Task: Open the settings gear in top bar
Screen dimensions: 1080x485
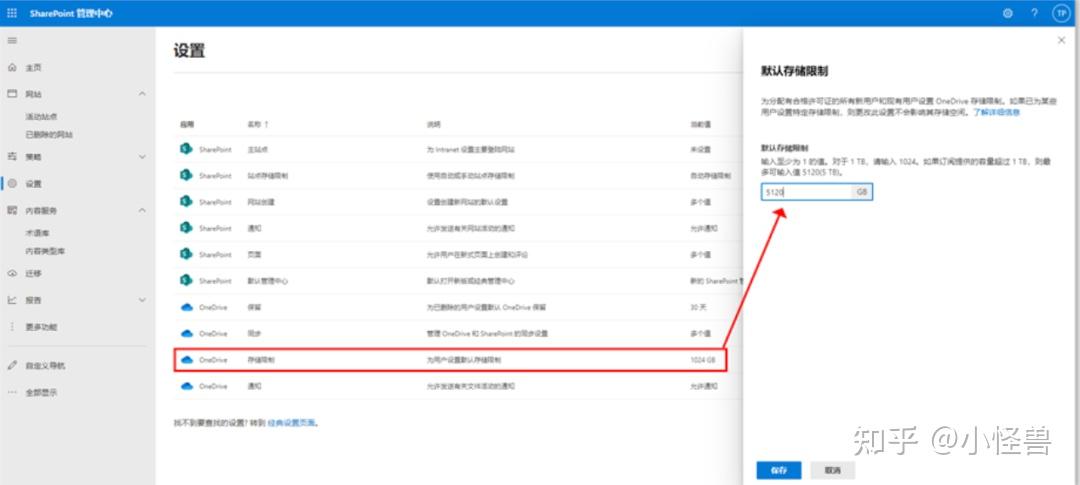Action: pyautogui.click(x=1008, y=13)
